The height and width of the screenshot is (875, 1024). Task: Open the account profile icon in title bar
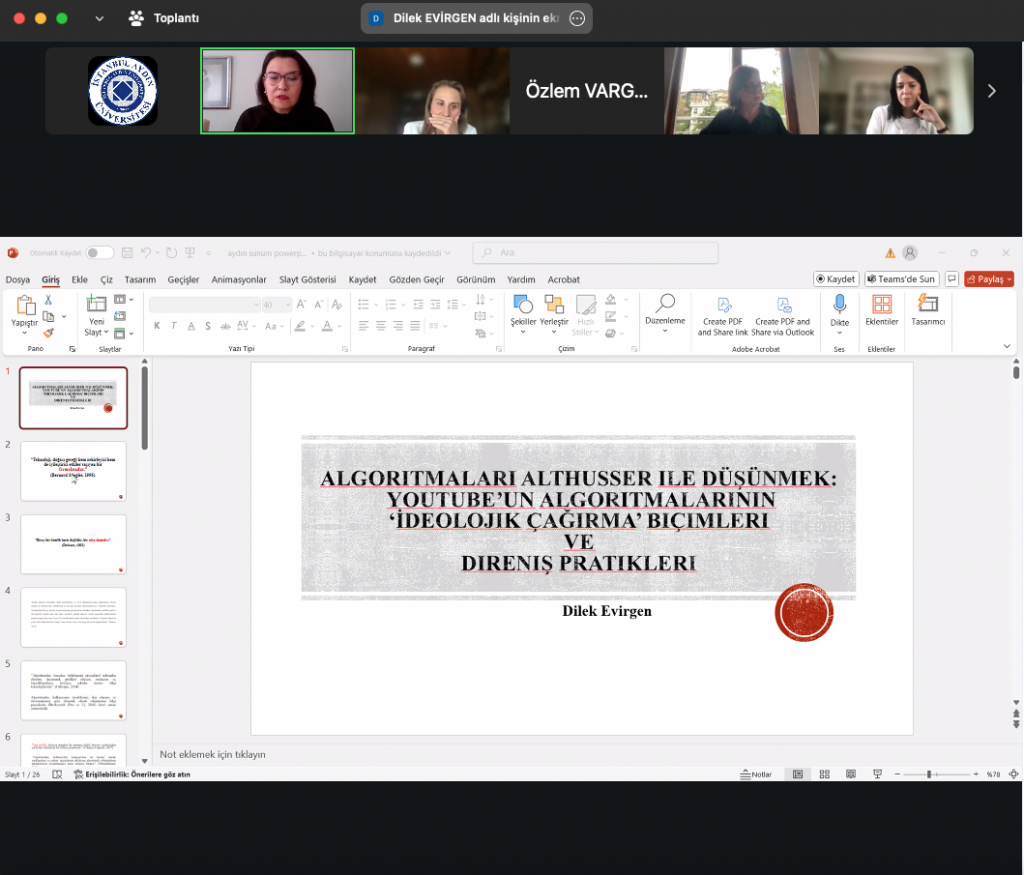tap(910, 253)
